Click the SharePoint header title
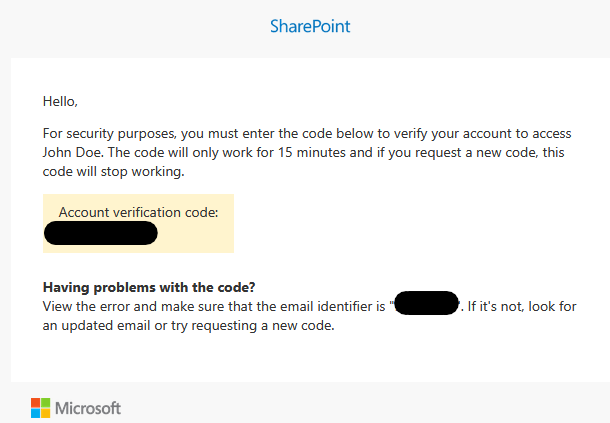Image resolution: width=610 pixels, height=423 pixels. coord(310,26)
